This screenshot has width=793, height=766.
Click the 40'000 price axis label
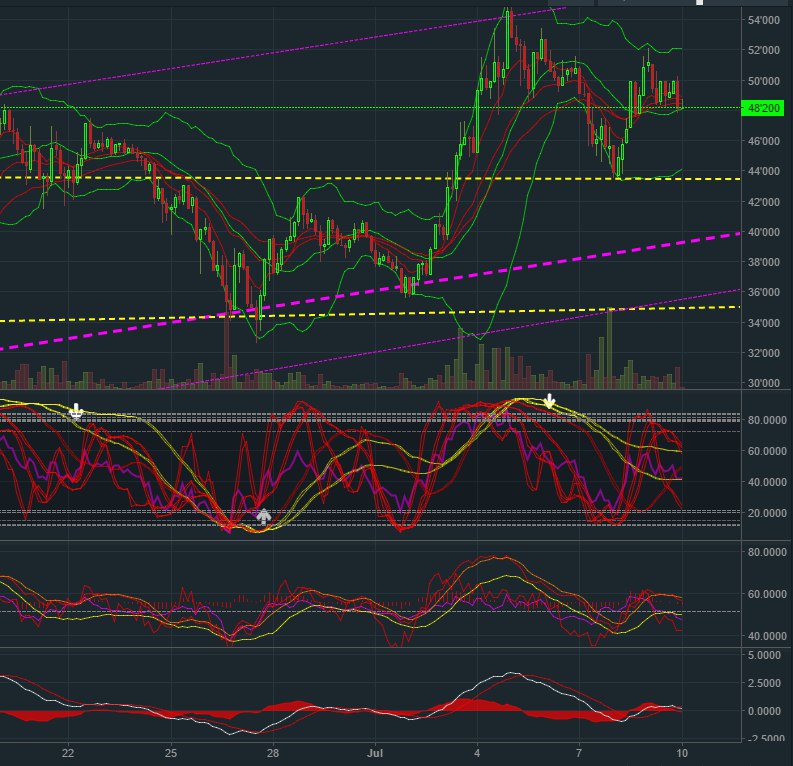coord(764,232)
